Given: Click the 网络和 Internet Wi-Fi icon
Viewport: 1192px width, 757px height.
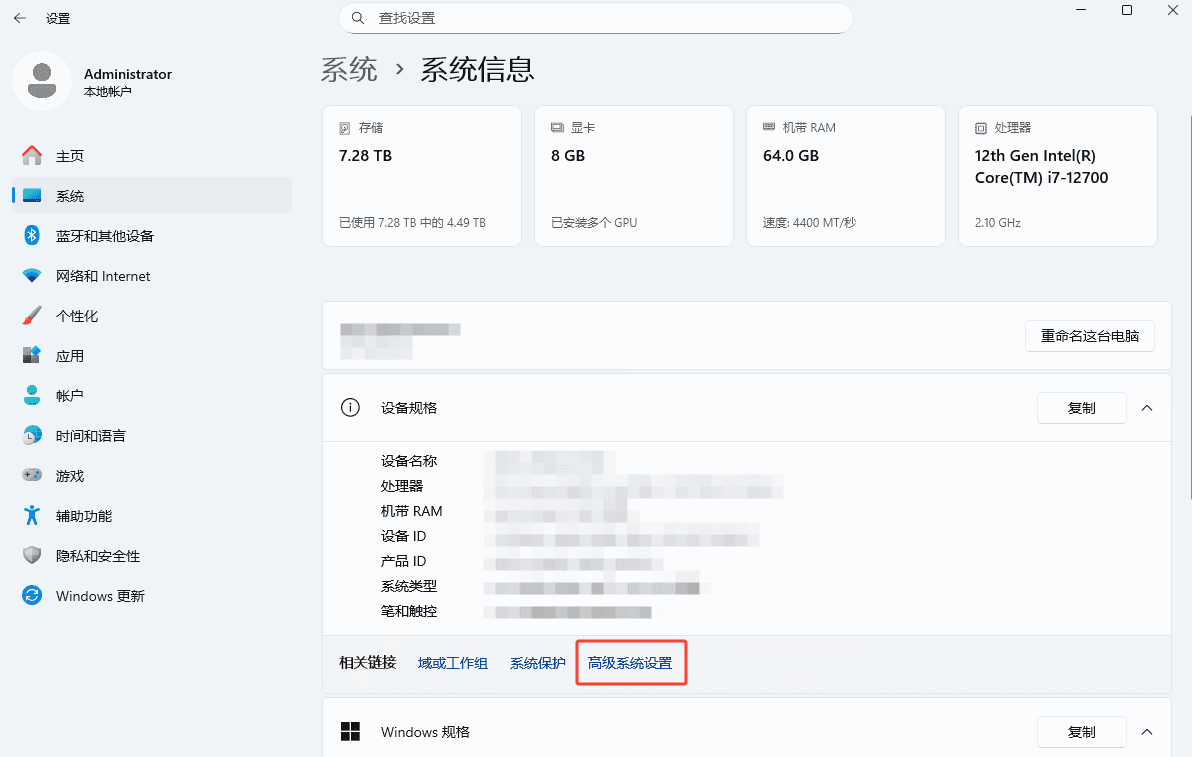Looking at the screenshot, I should [32, 276].
